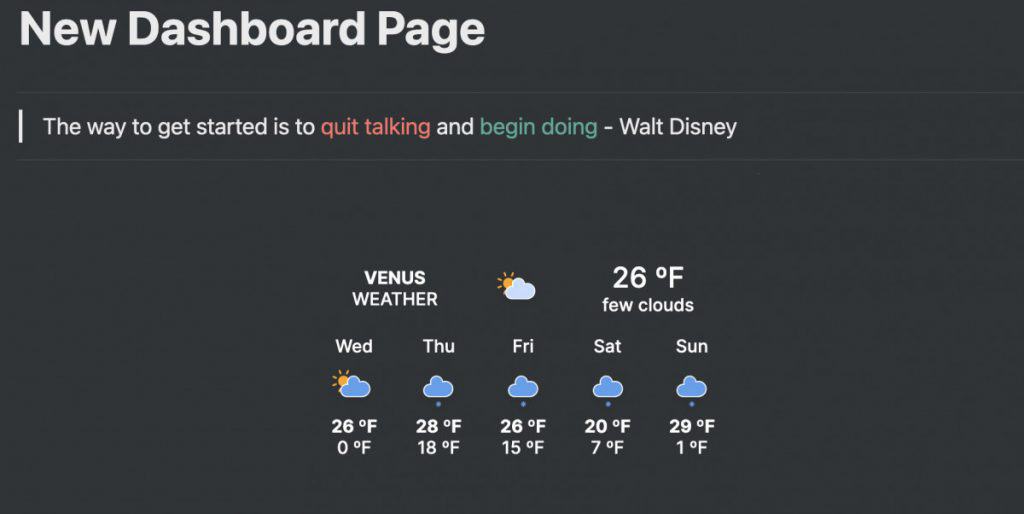Click Wednesday's partly sunny forecast icon
This screenshot has height=514, width=1024.
[x=351, y=384]
